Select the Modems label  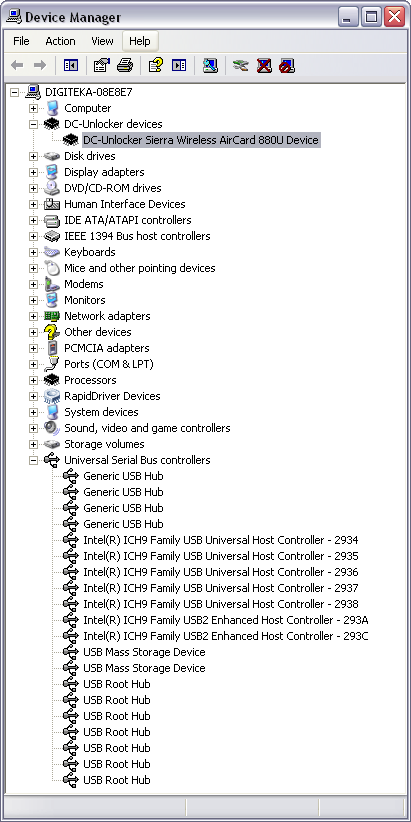pos(84,284)
